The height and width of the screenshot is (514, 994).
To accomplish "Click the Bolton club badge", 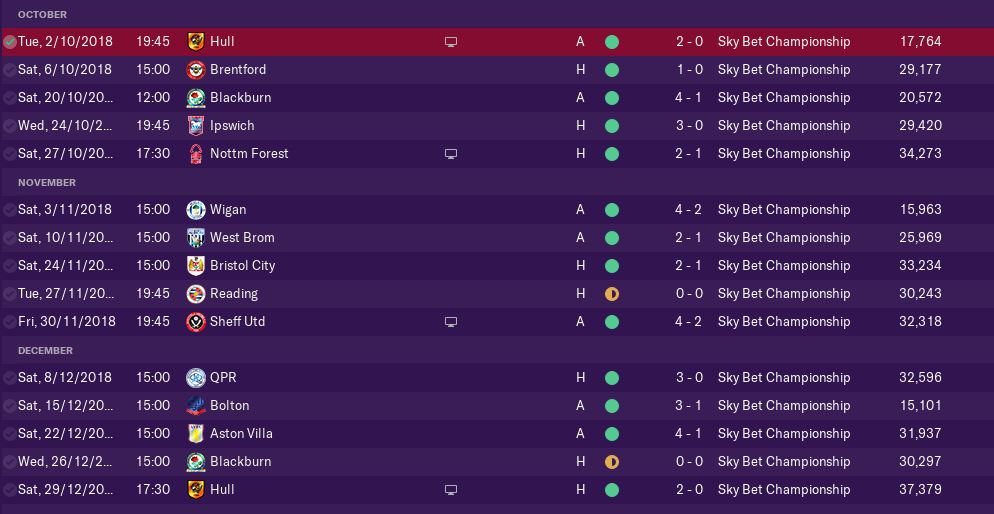I will point(196,406).
